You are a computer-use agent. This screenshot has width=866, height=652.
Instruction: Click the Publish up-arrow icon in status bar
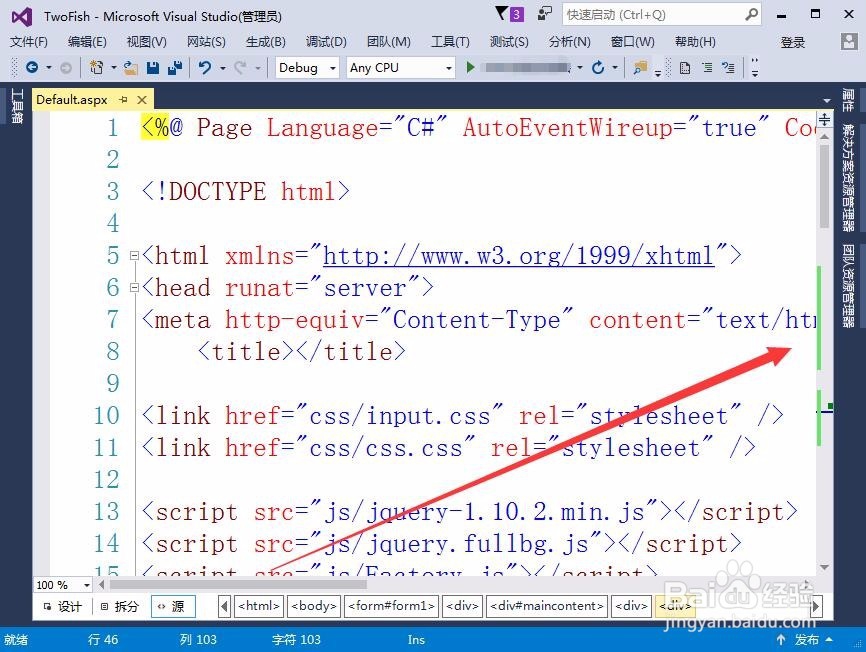(781, 639)
